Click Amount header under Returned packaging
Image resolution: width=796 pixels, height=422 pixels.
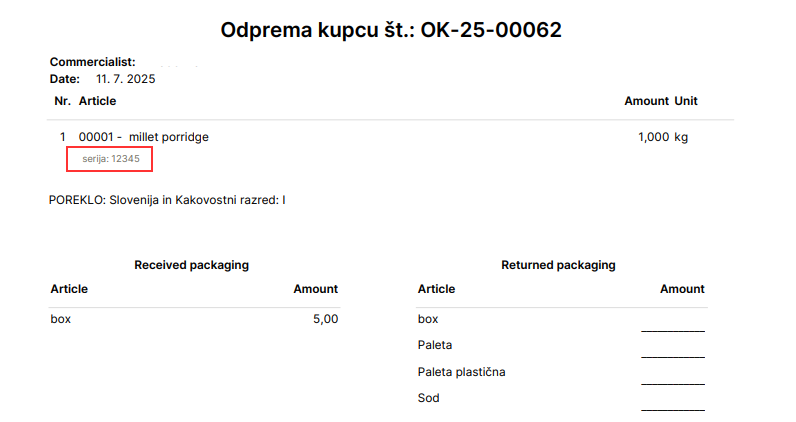[682, 289]
